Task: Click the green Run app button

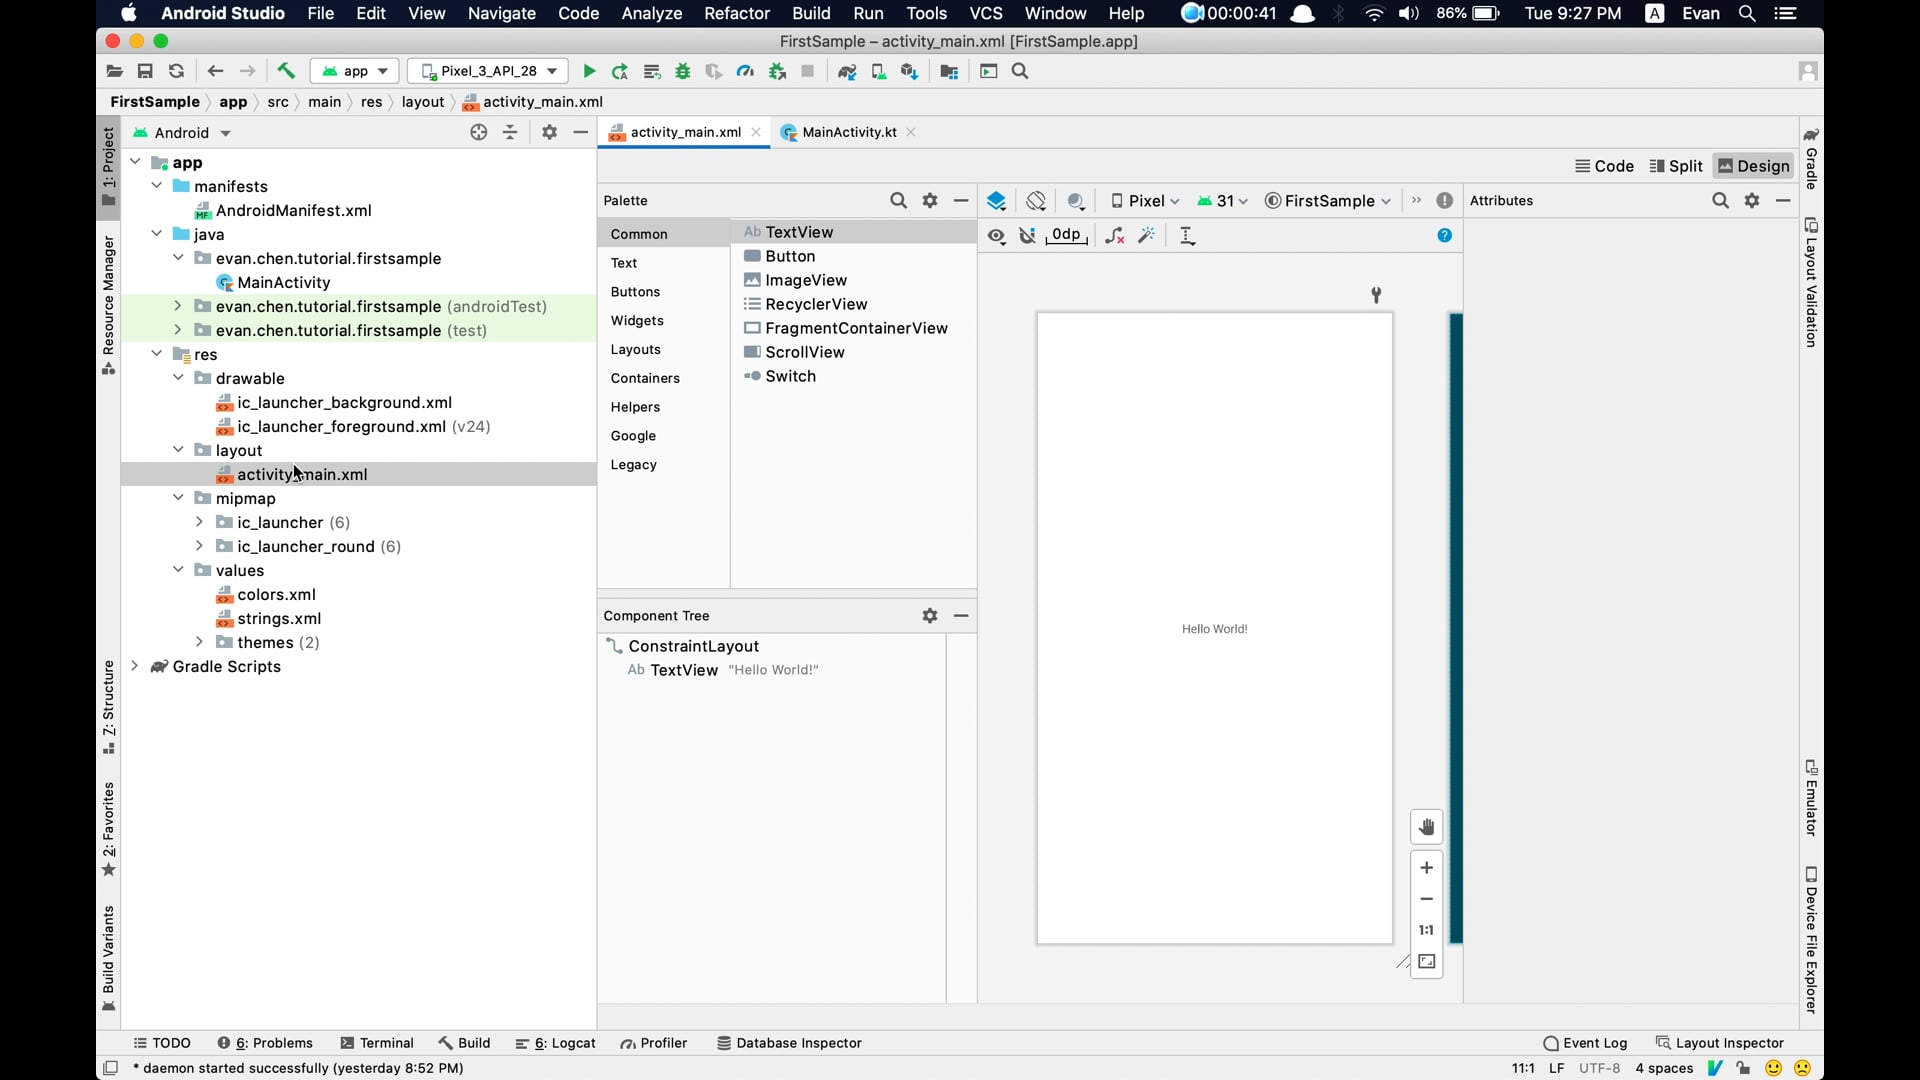Action: coord(589,71)
